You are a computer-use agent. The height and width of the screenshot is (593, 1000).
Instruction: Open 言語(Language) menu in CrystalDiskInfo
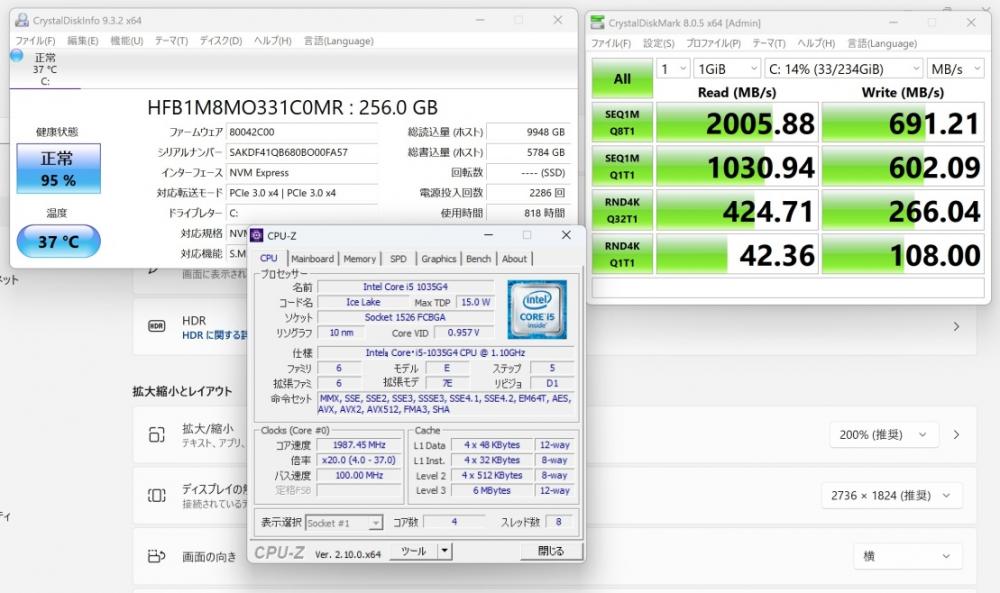tap(339, 41)
